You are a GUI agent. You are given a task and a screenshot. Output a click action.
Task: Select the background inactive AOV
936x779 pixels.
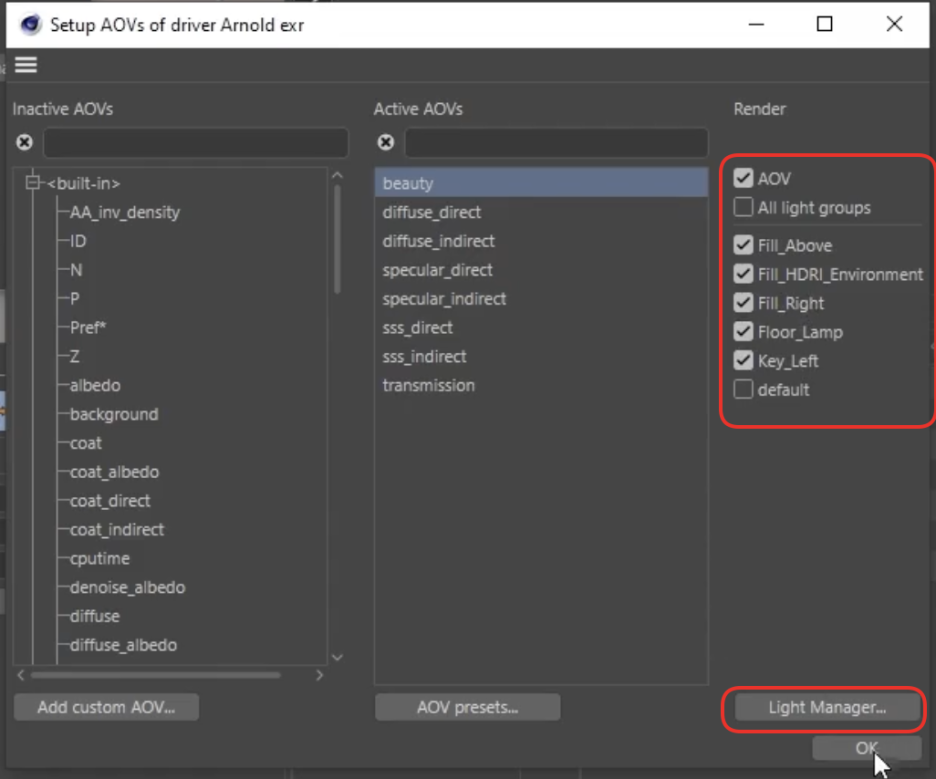click(x=114, y=414)
